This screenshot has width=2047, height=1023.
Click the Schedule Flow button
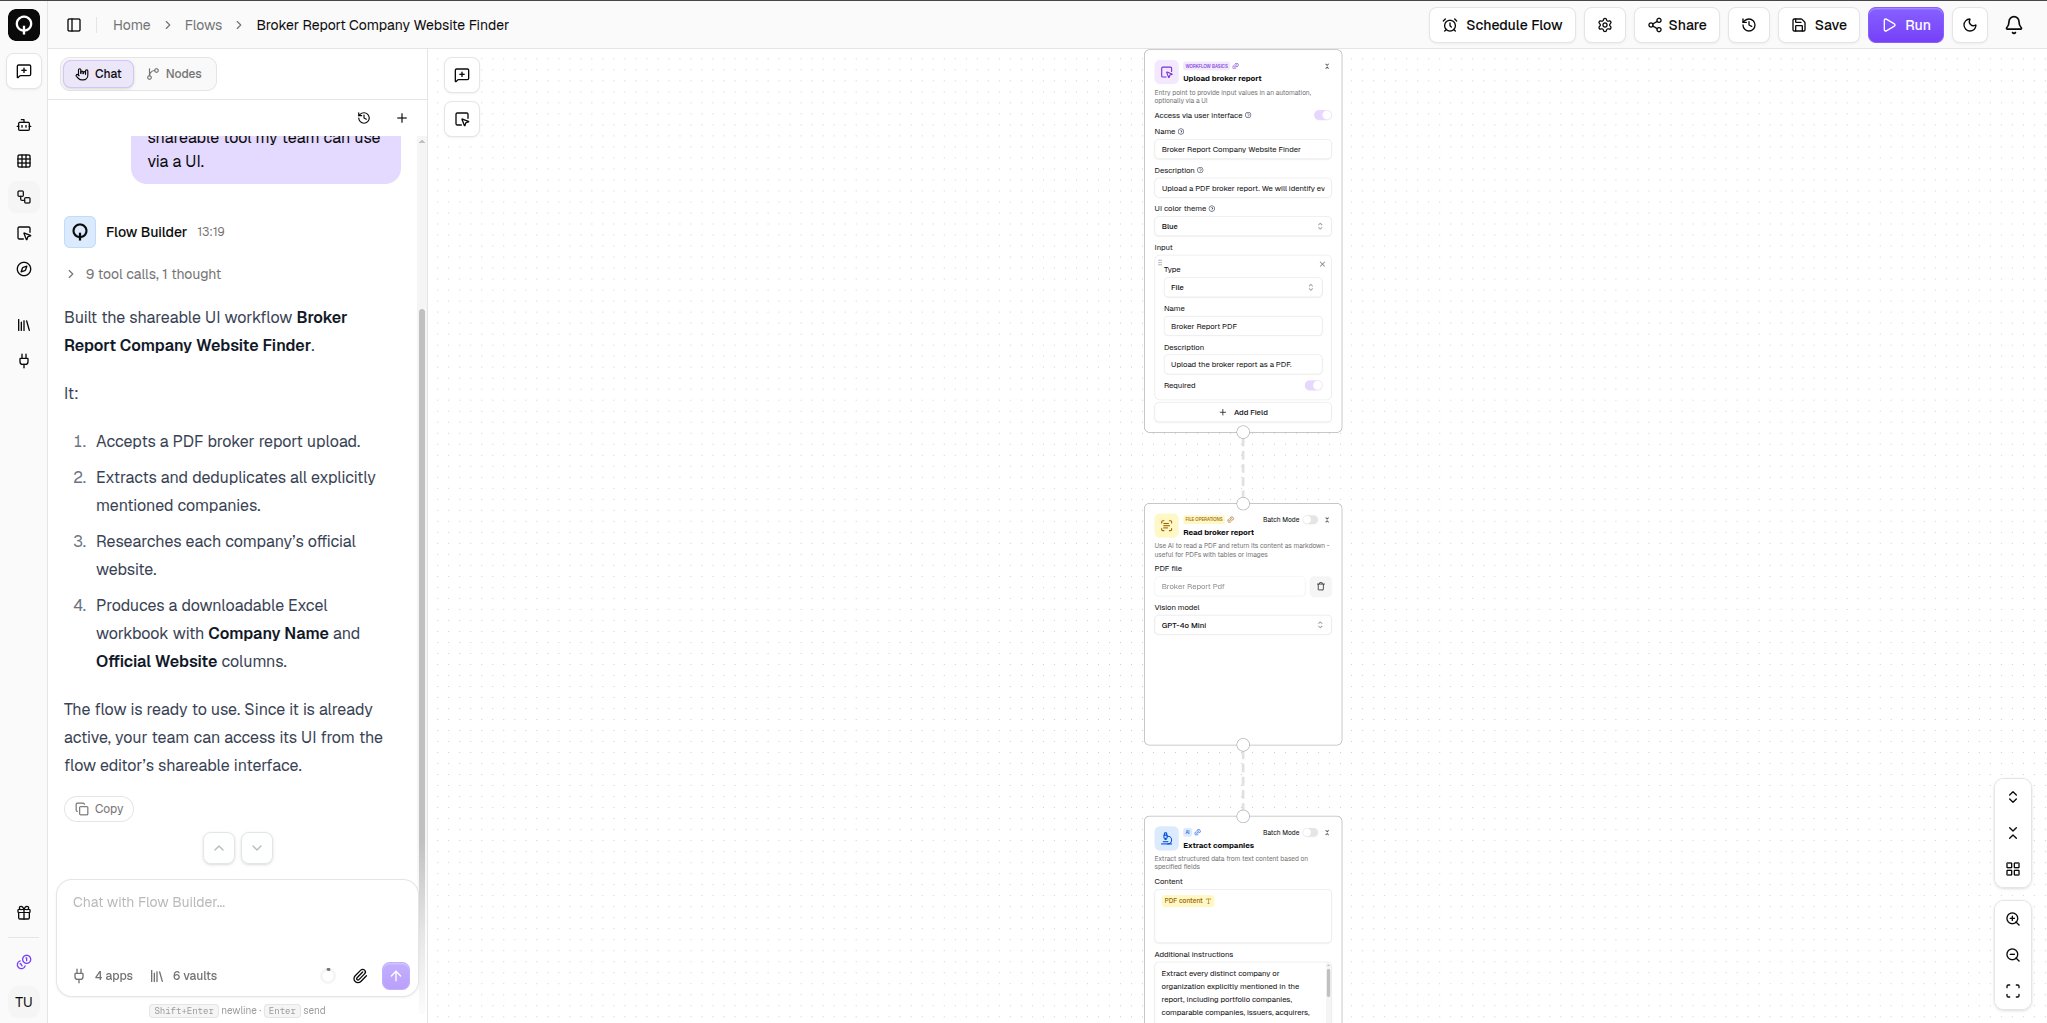[x=1502, y=25]
